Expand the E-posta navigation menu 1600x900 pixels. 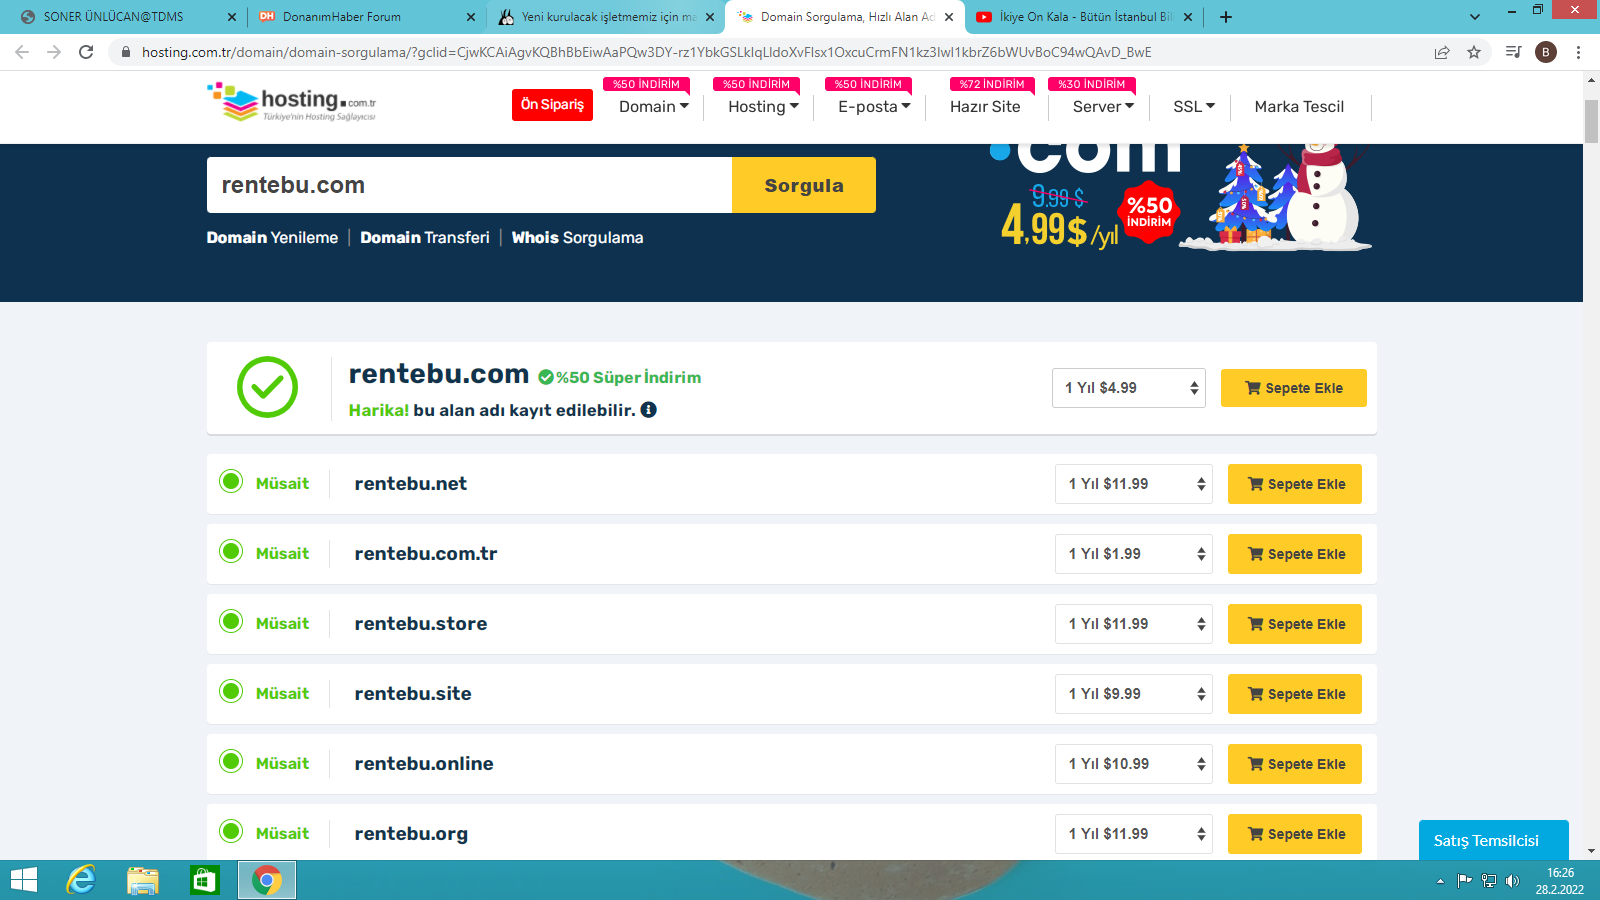coord(874,107)
